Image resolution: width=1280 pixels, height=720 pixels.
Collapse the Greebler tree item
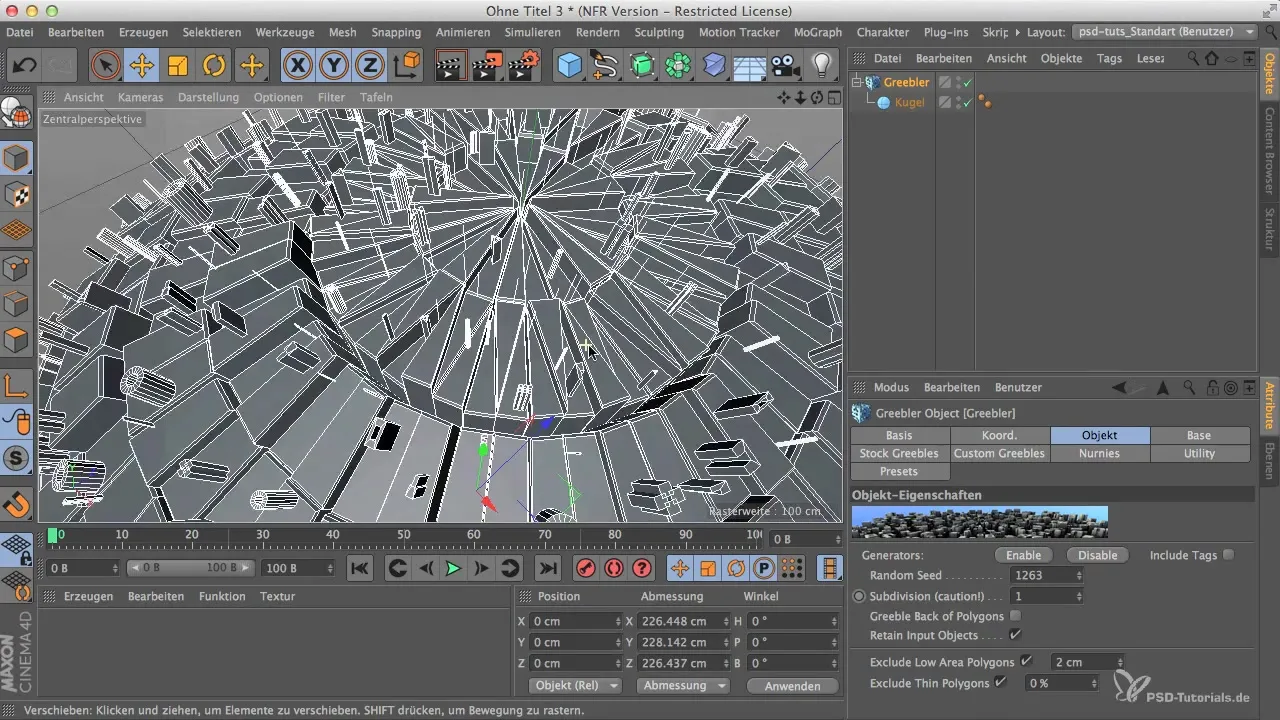click(857, 82)
